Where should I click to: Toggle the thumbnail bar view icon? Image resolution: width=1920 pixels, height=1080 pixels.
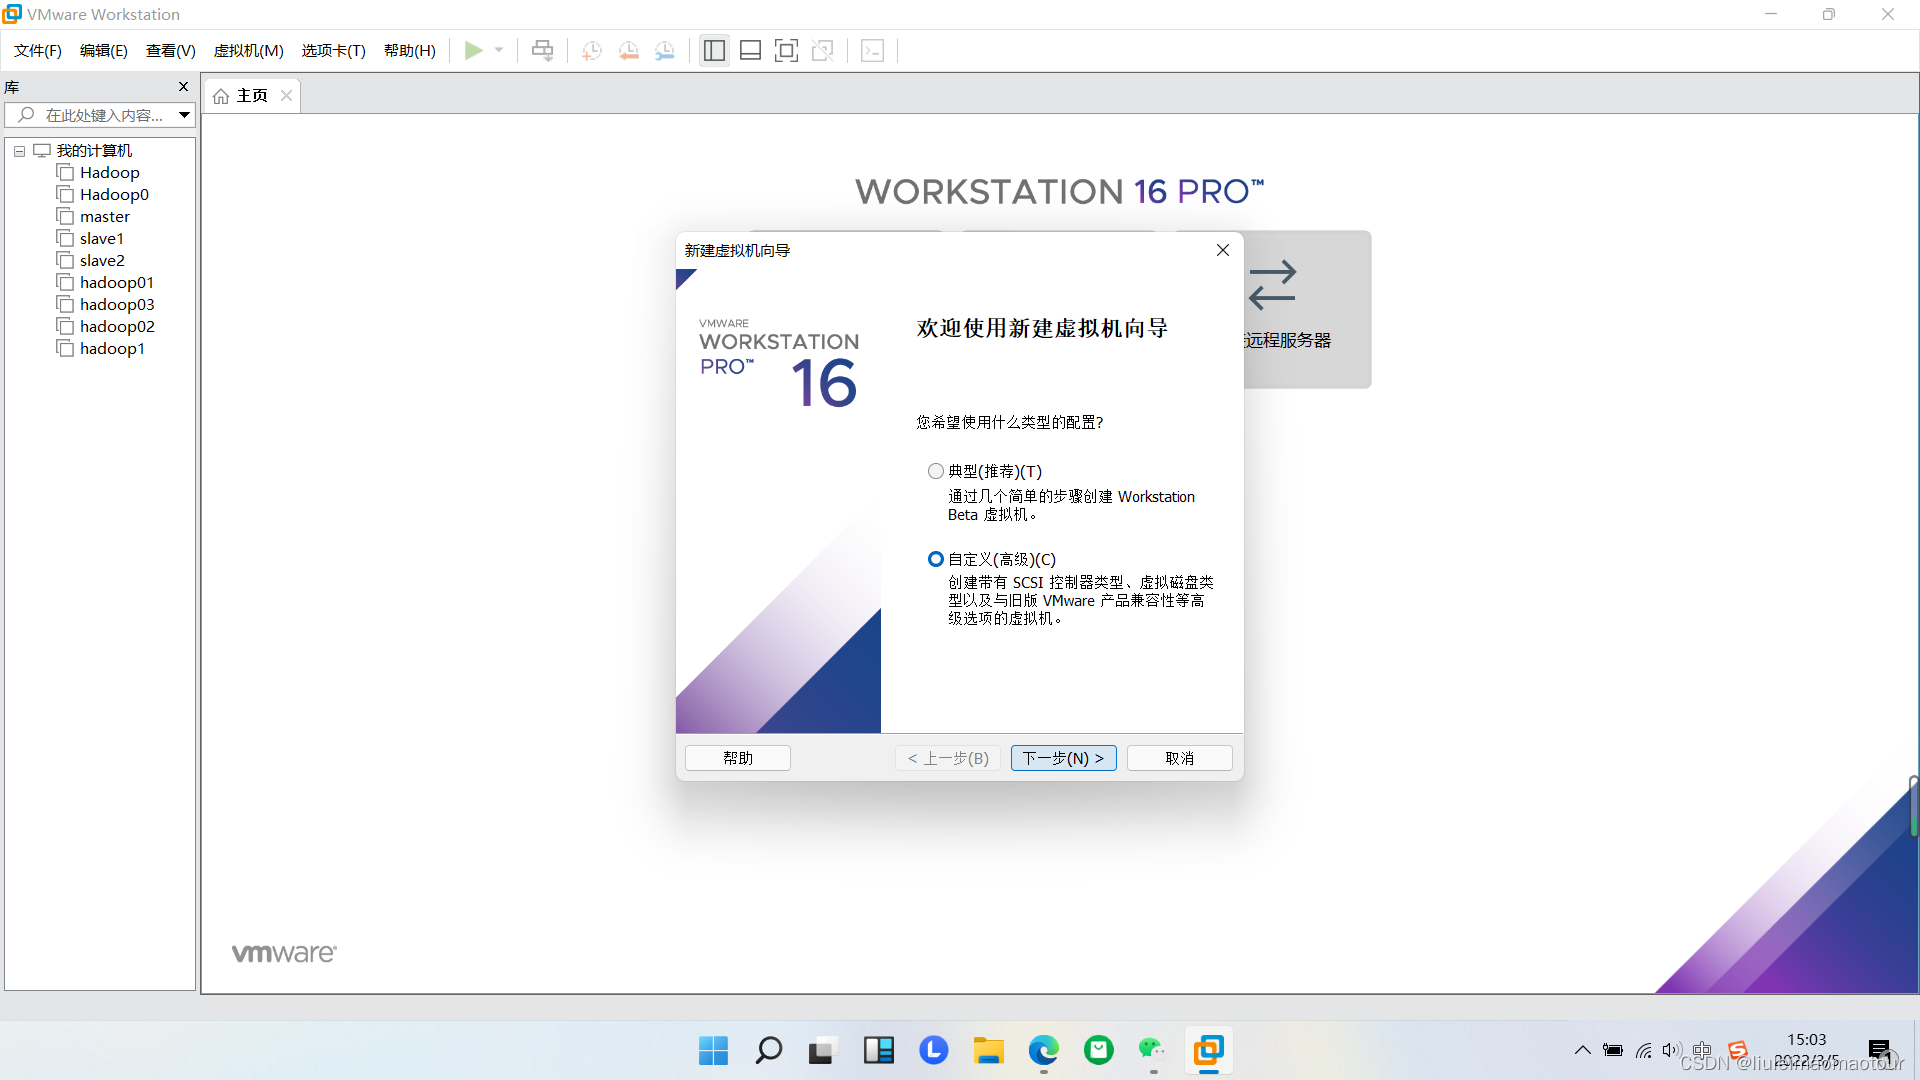point(750,50)
